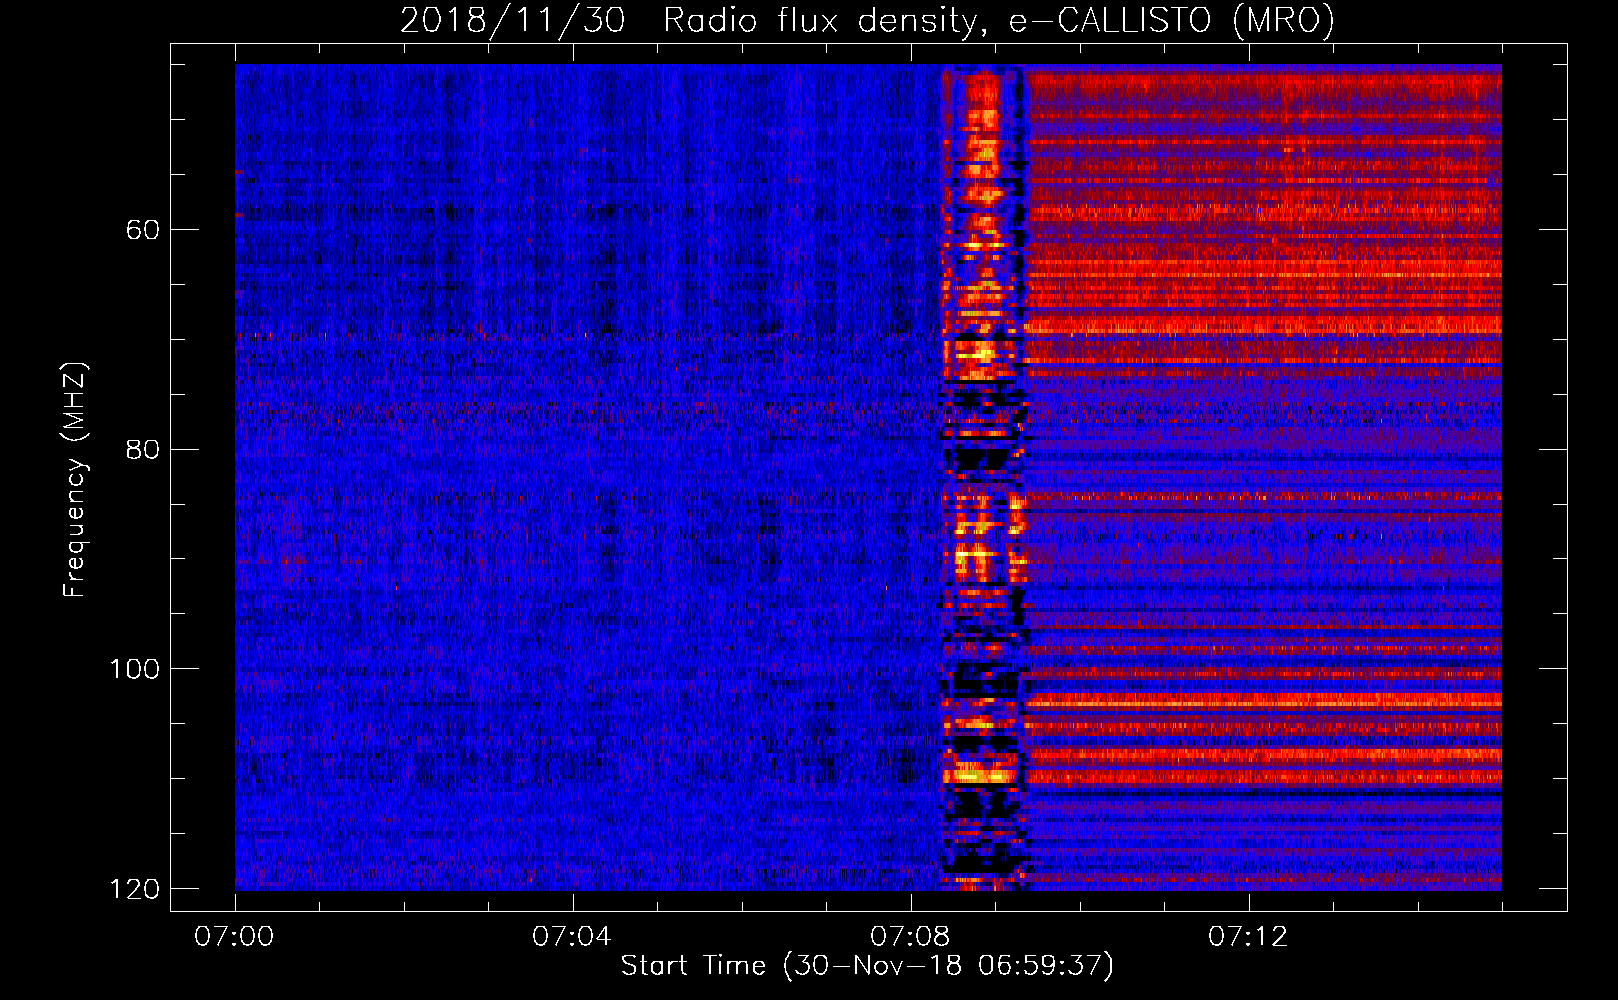Click the 07:12 time tick label
The width and height of the screenshot is (1618, 1000).
1248,937
